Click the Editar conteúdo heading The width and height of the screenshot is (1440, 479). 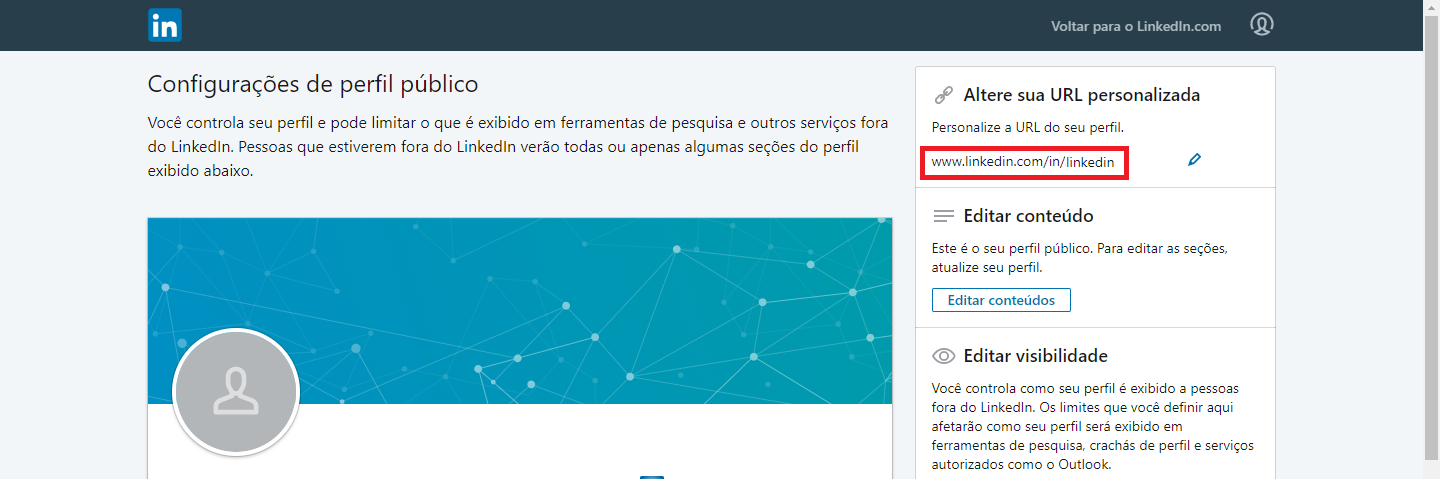tap(1028, 216)
